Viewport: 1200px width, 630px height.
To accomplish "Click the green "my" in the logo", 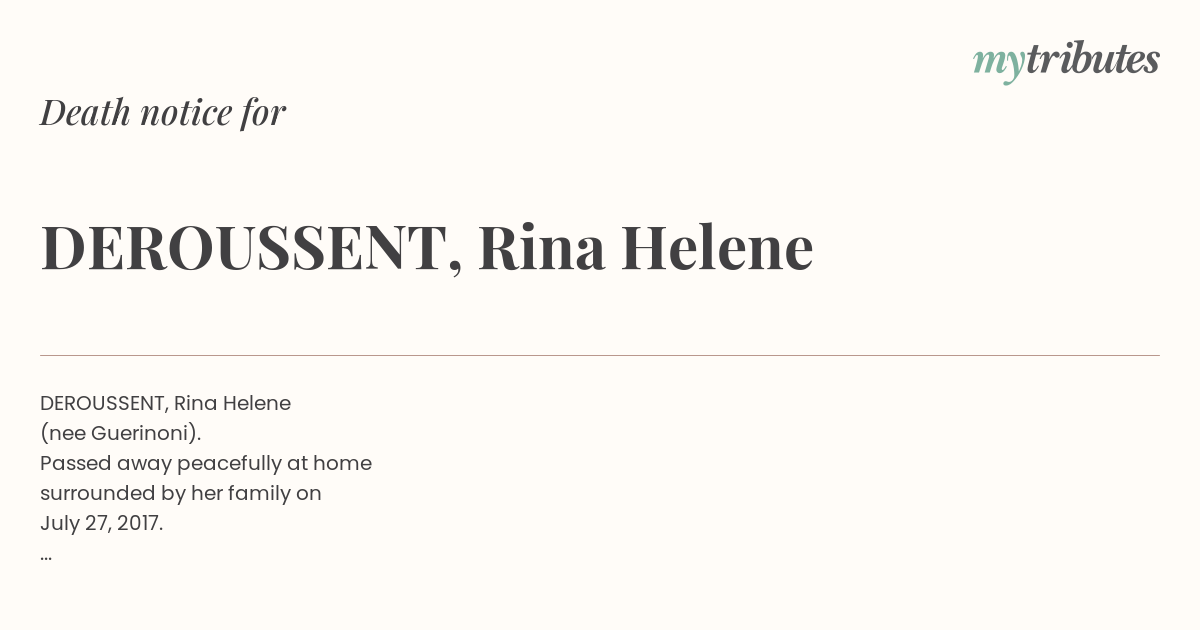I will [998, 64].
